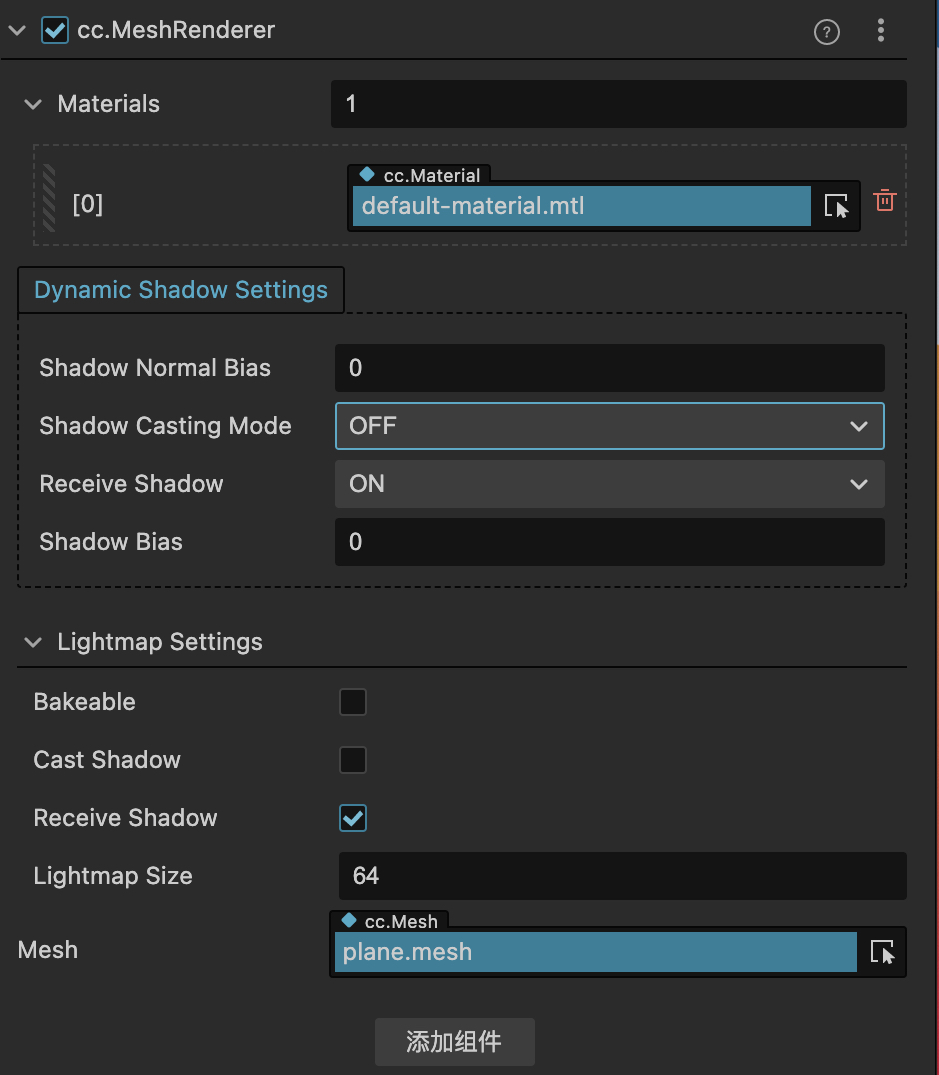The height and width of the screenshot is (1075, 939).
Task: Collapse the Materials section
Action: pyautogui.click(x=33, y=104)
